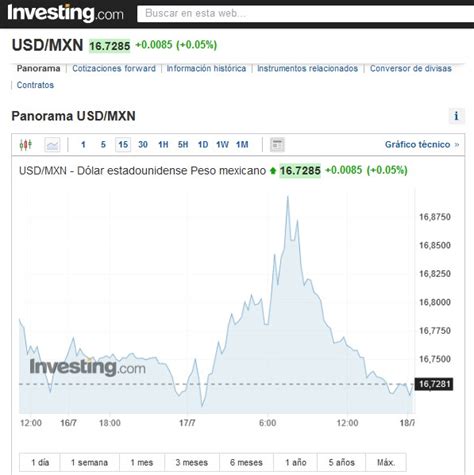The image size is (474, 475).
Task: Show the 6 meses range
Action: 246,462
